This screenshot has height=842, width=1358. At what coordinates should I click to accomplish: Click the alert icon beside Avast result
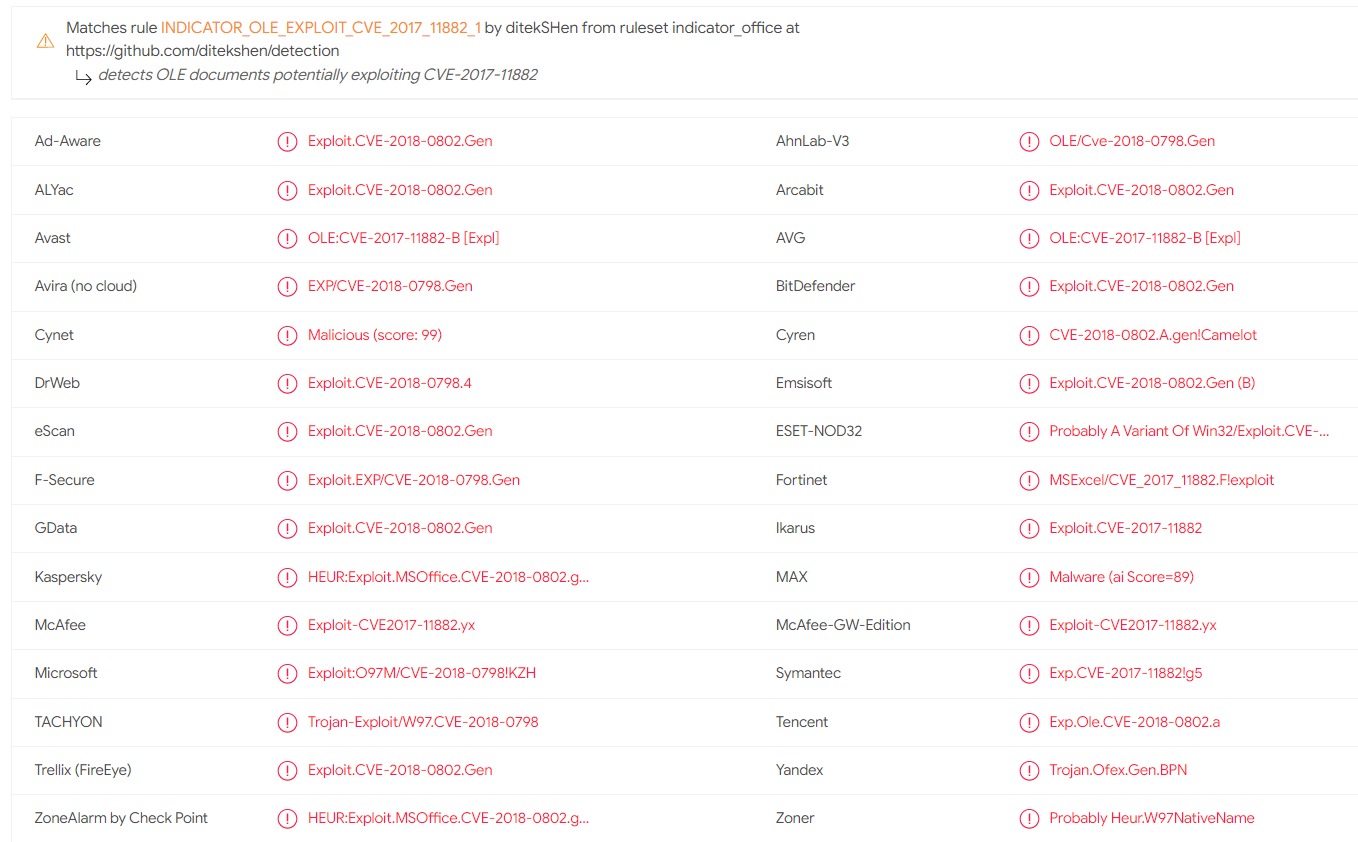(287, 239)
